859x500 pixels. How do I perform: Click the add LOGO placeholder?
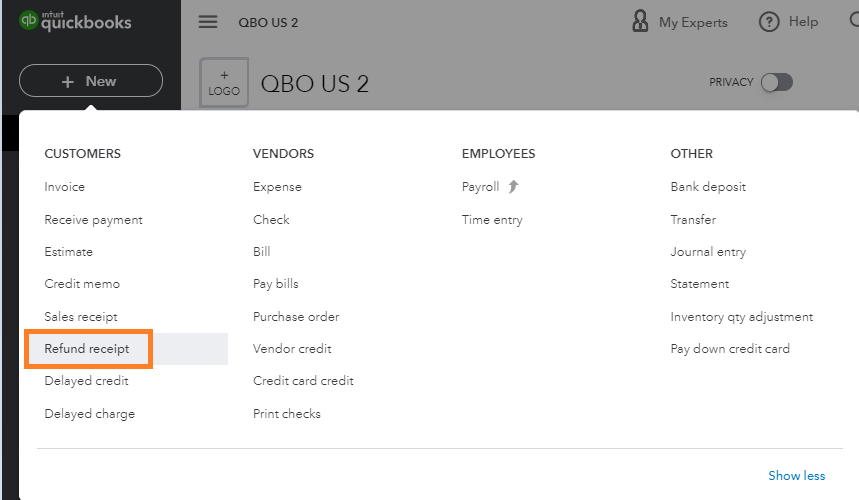tap(224, 83)
